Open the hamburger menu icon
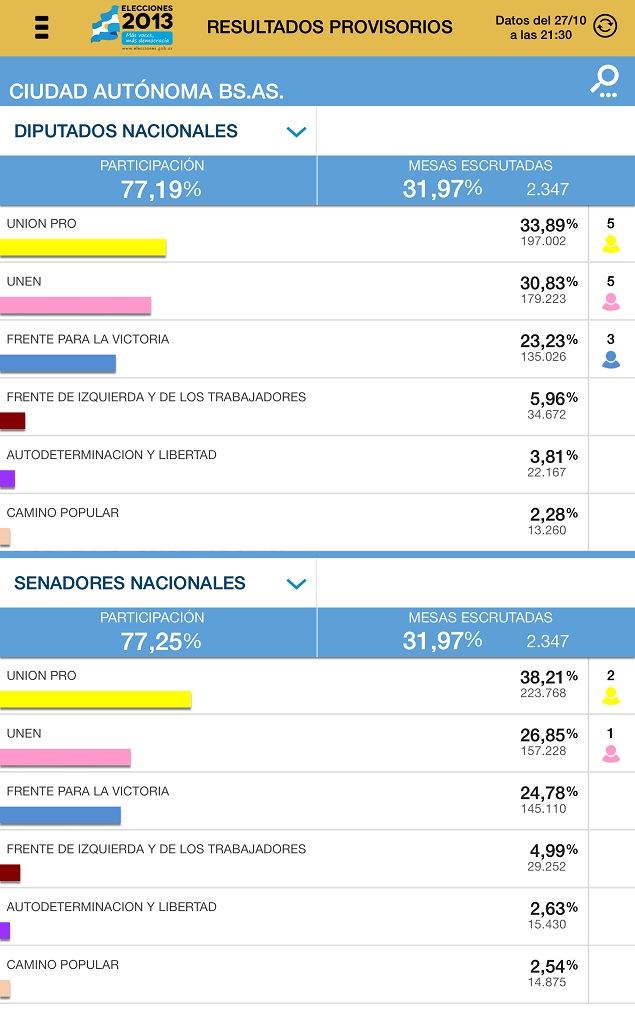The image size is (635, 1018). (42, 27)
